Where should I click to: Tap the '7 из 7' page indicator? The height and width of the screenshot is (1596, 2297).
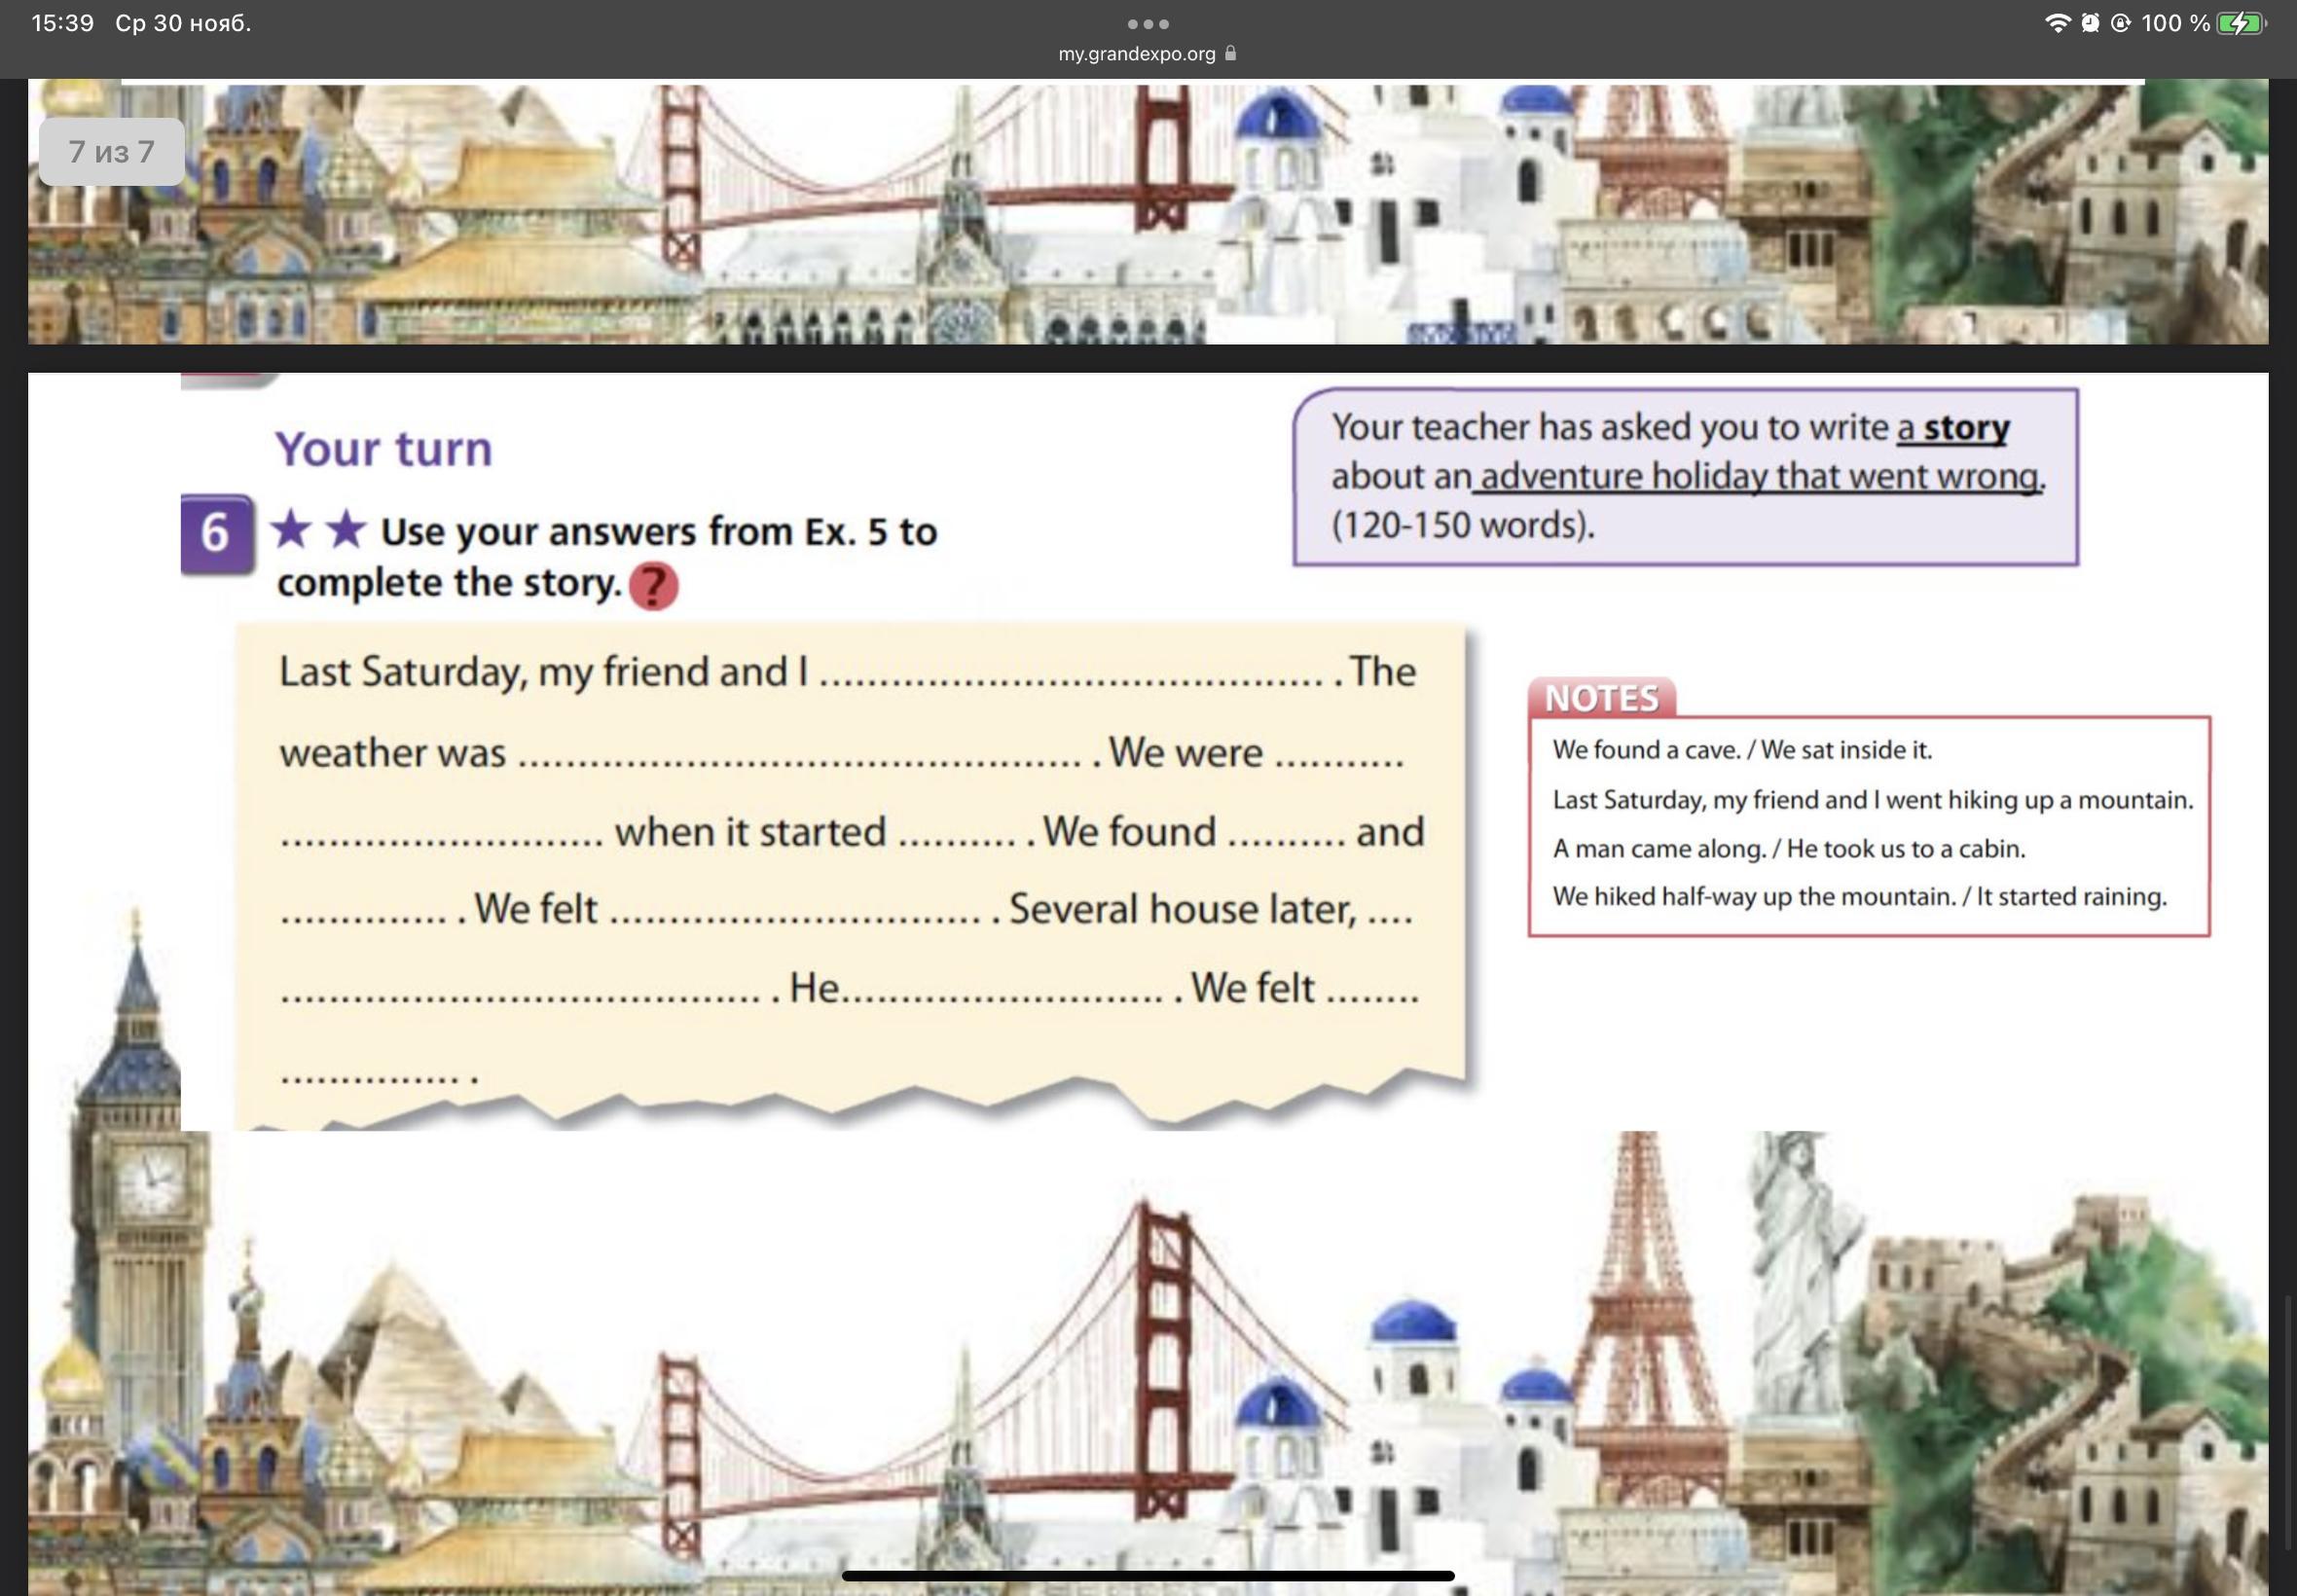(x=112, y=152)
